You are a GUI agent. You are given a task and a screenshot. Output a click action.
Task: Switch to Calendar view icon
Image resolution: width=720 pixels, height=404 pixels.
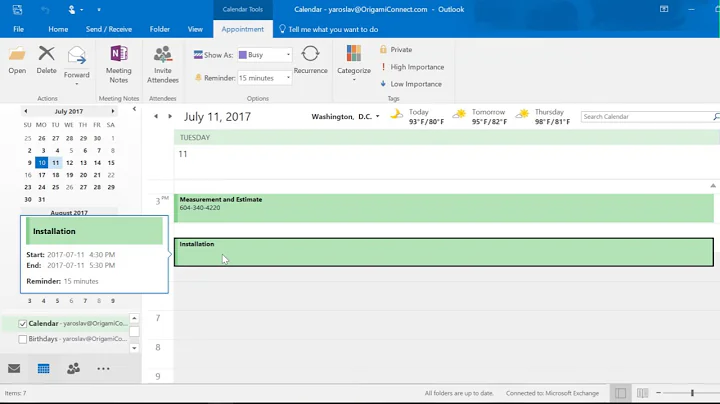coord(44,369)
